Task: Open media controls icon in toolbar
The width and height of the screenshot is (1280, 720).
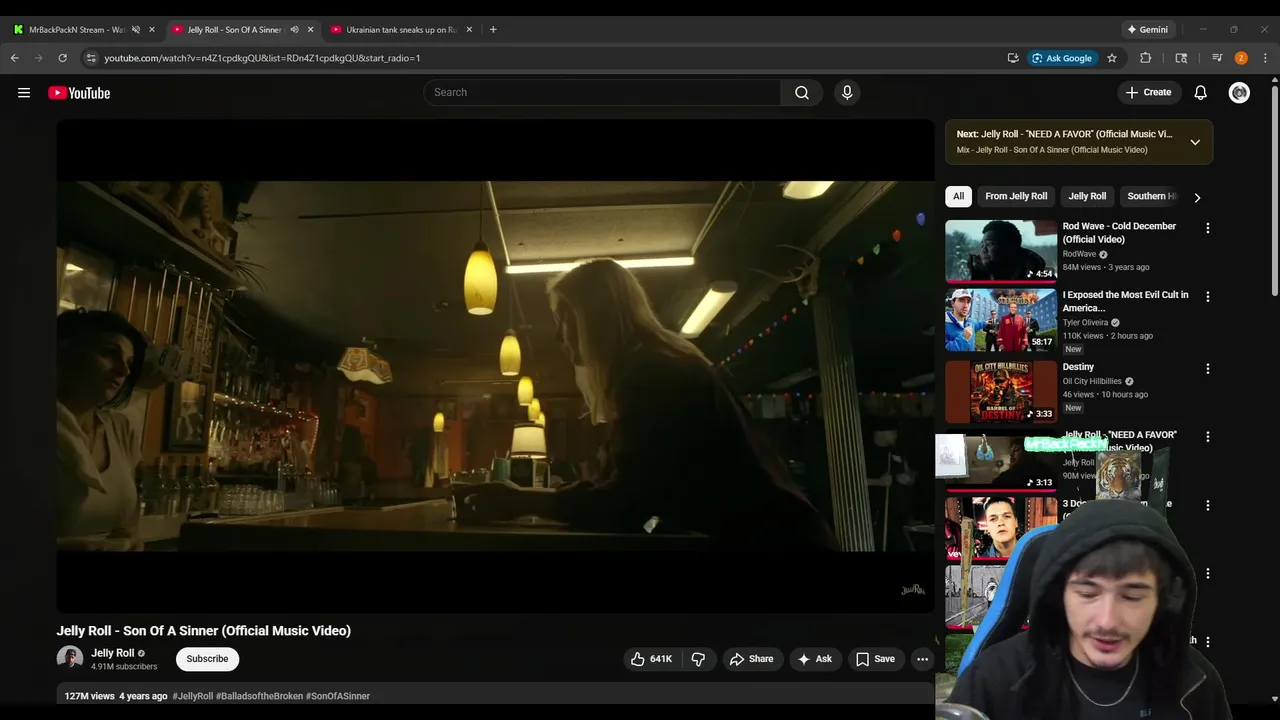Action: click(1217, 58)
